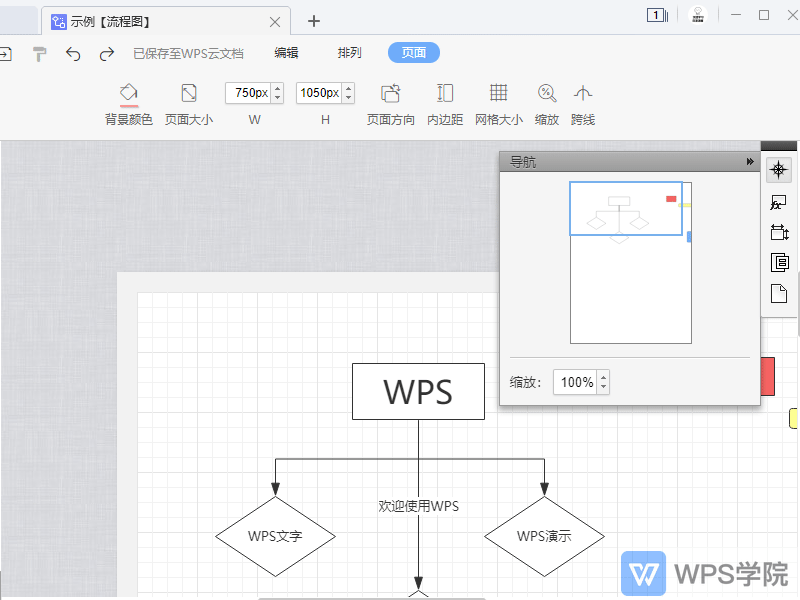Click the window count indicator icon
Viewport: 800px width, 600px height.
(657, 15)
